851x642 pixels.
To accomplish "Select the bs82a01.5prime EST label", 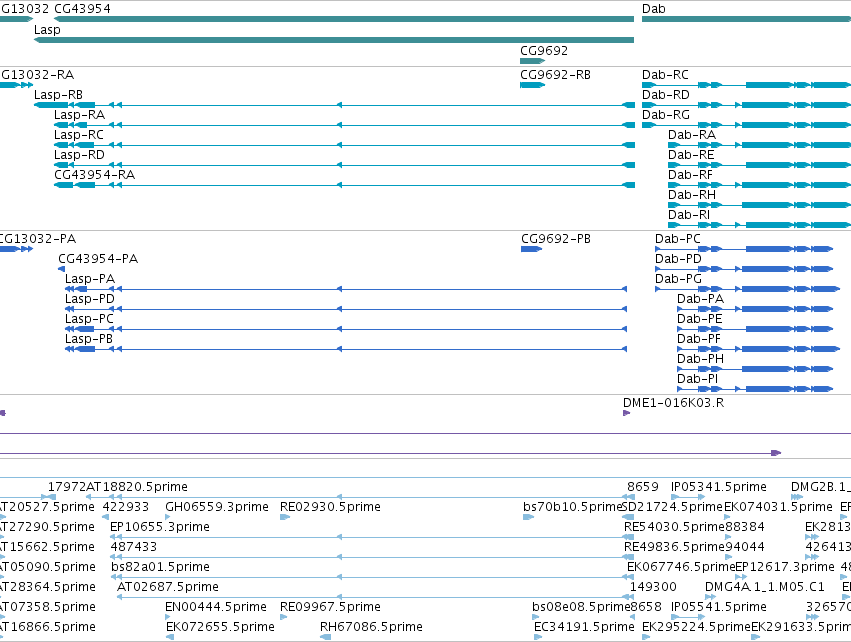I will coord(161,567).
